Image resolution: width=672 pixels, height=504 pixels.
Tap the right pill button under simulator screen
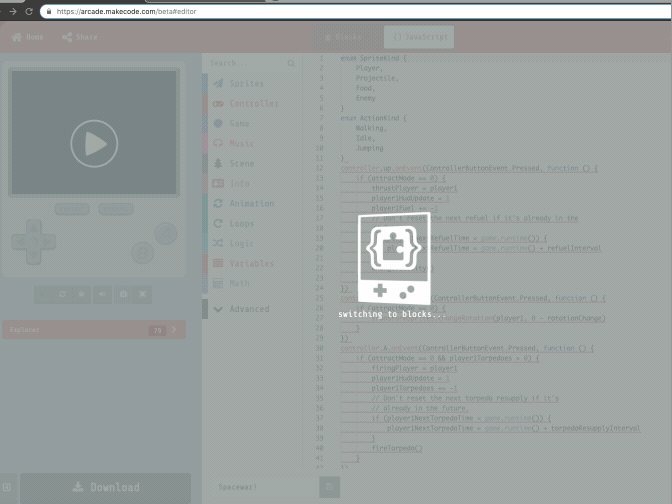pyautogui.click(x=116, y=209)
